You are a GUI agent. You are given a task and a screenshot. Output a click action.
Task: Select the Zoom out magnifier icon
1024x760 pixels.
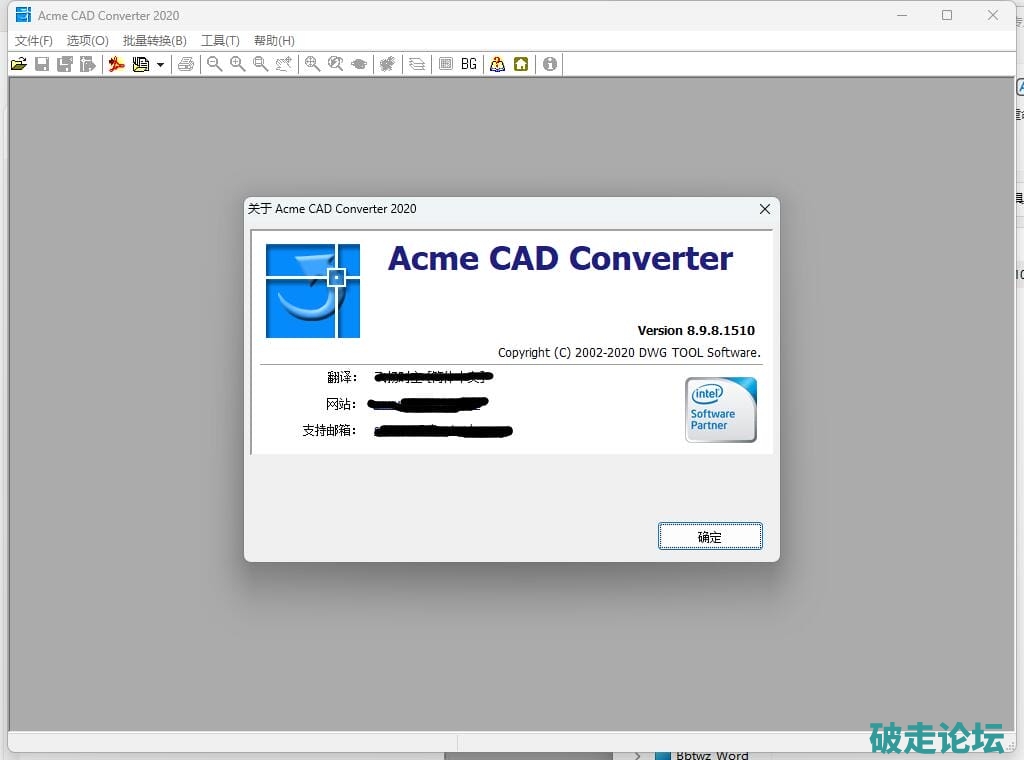pyautogui.click(x=214, y=64)
